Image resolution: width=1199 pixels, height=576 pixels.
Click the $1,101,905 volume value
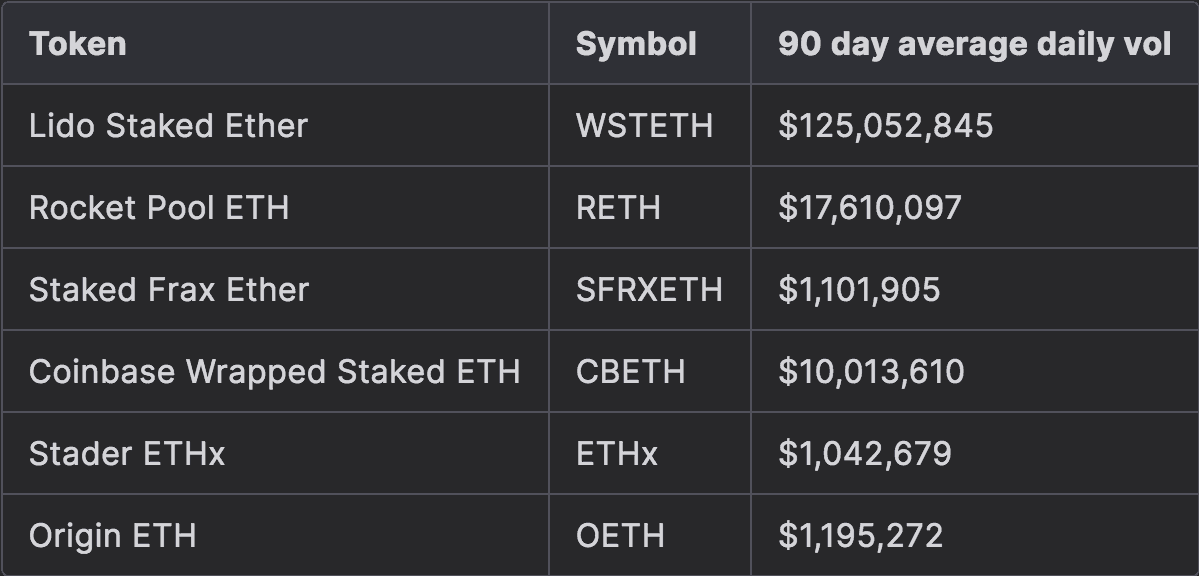click(x=859, y=290)
